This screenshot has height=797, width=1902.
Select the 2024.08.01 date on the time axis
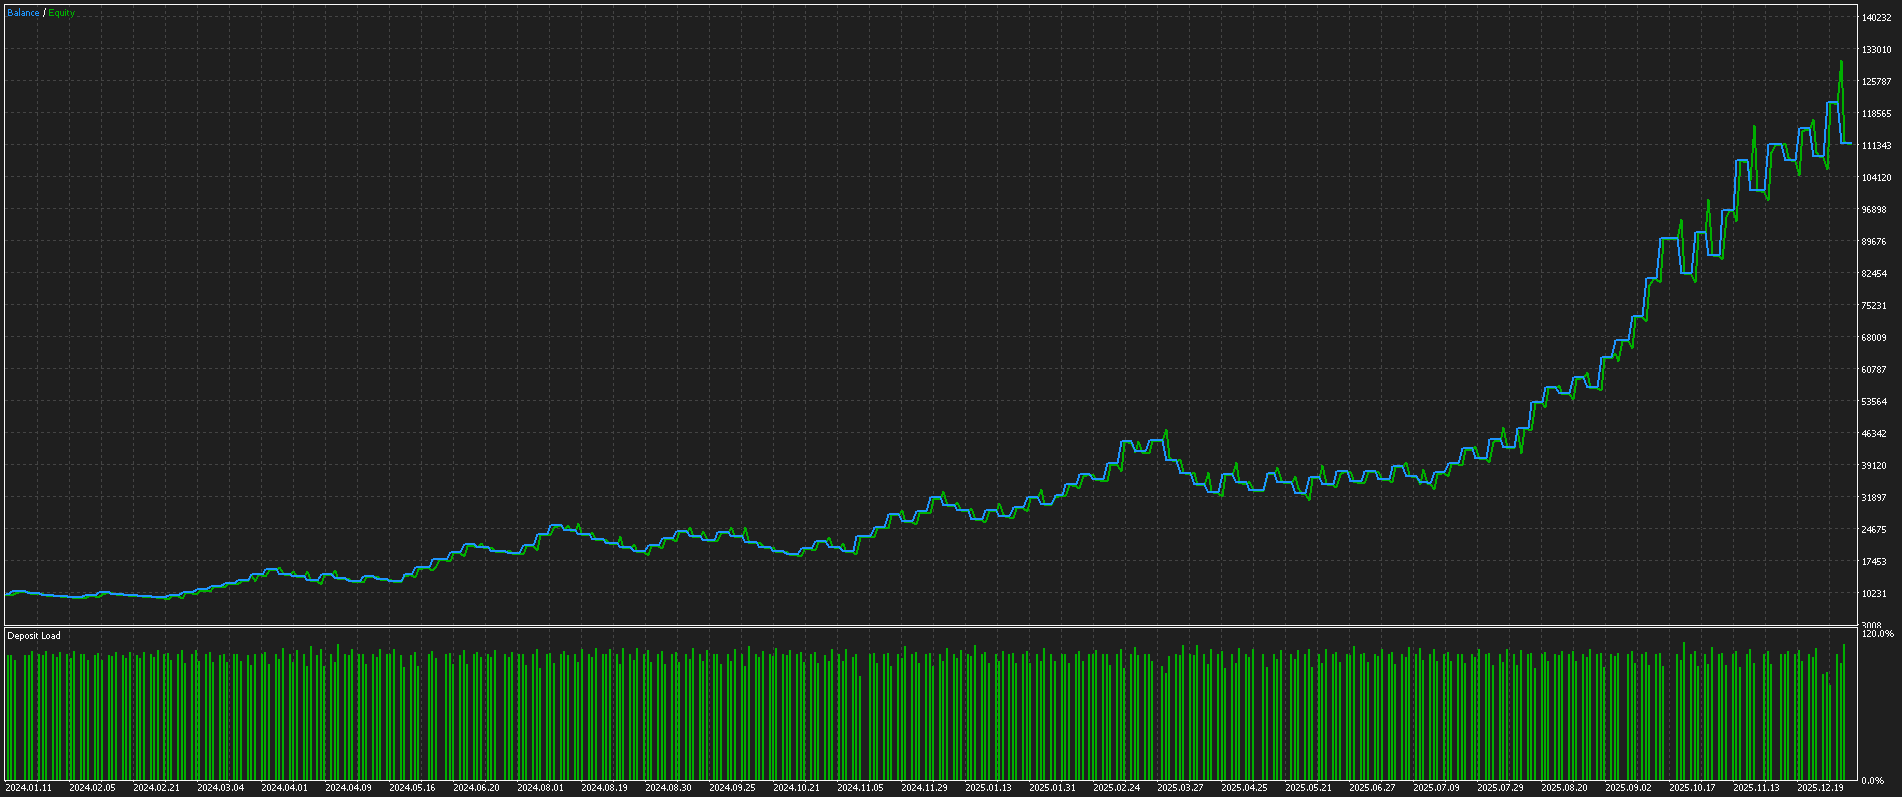540,788
